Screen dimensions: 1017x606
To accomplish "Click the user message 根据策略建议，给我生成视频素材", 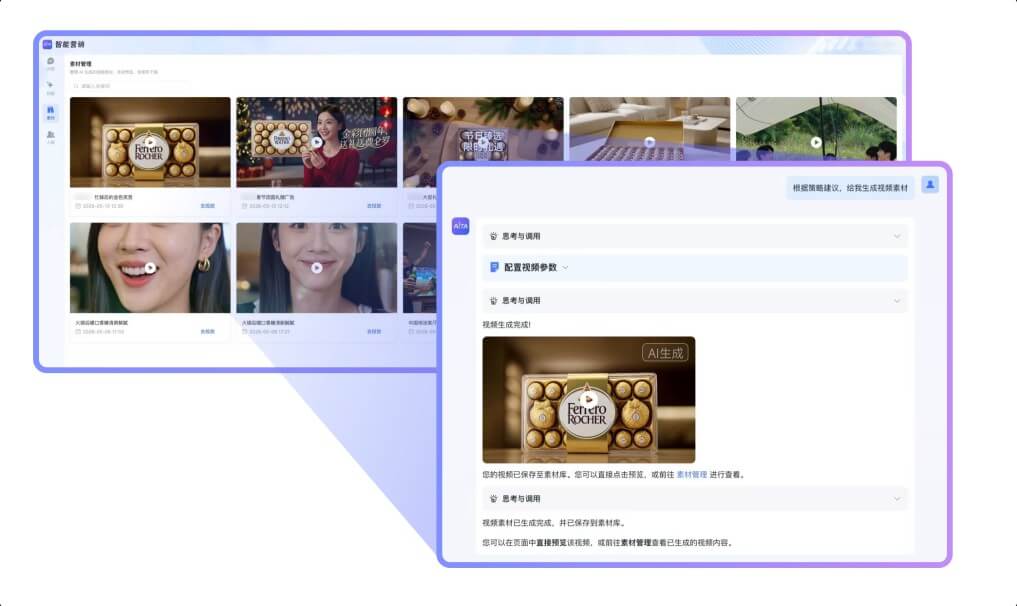I will (850, 188).
